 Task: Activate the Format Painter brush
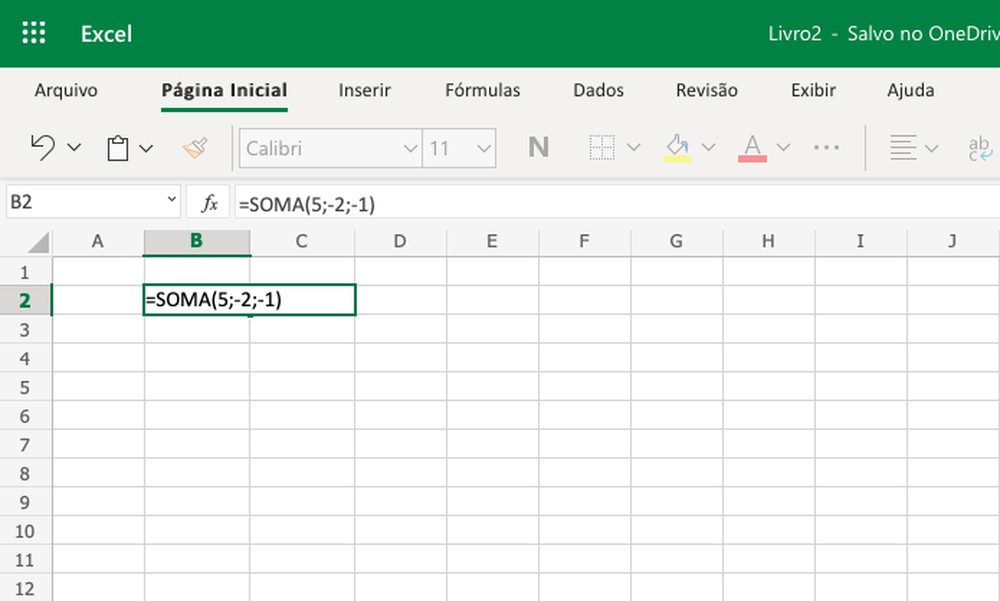(x=194, y=147)
